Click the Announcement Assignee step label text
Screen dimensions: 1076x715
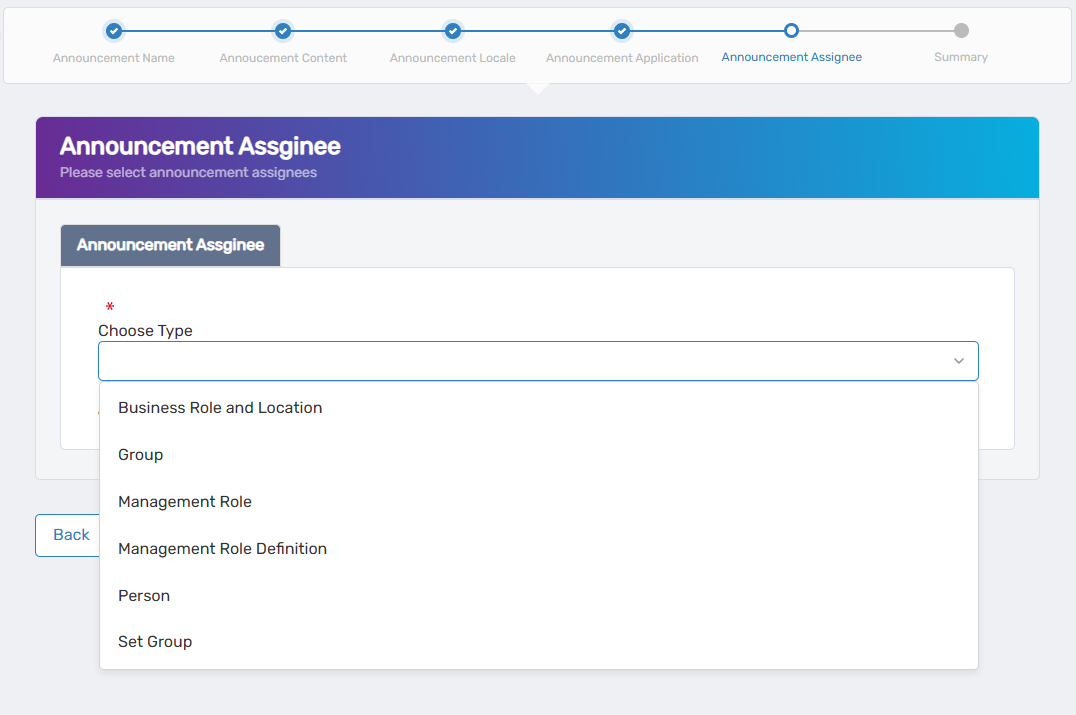click(x=791, y=57)
